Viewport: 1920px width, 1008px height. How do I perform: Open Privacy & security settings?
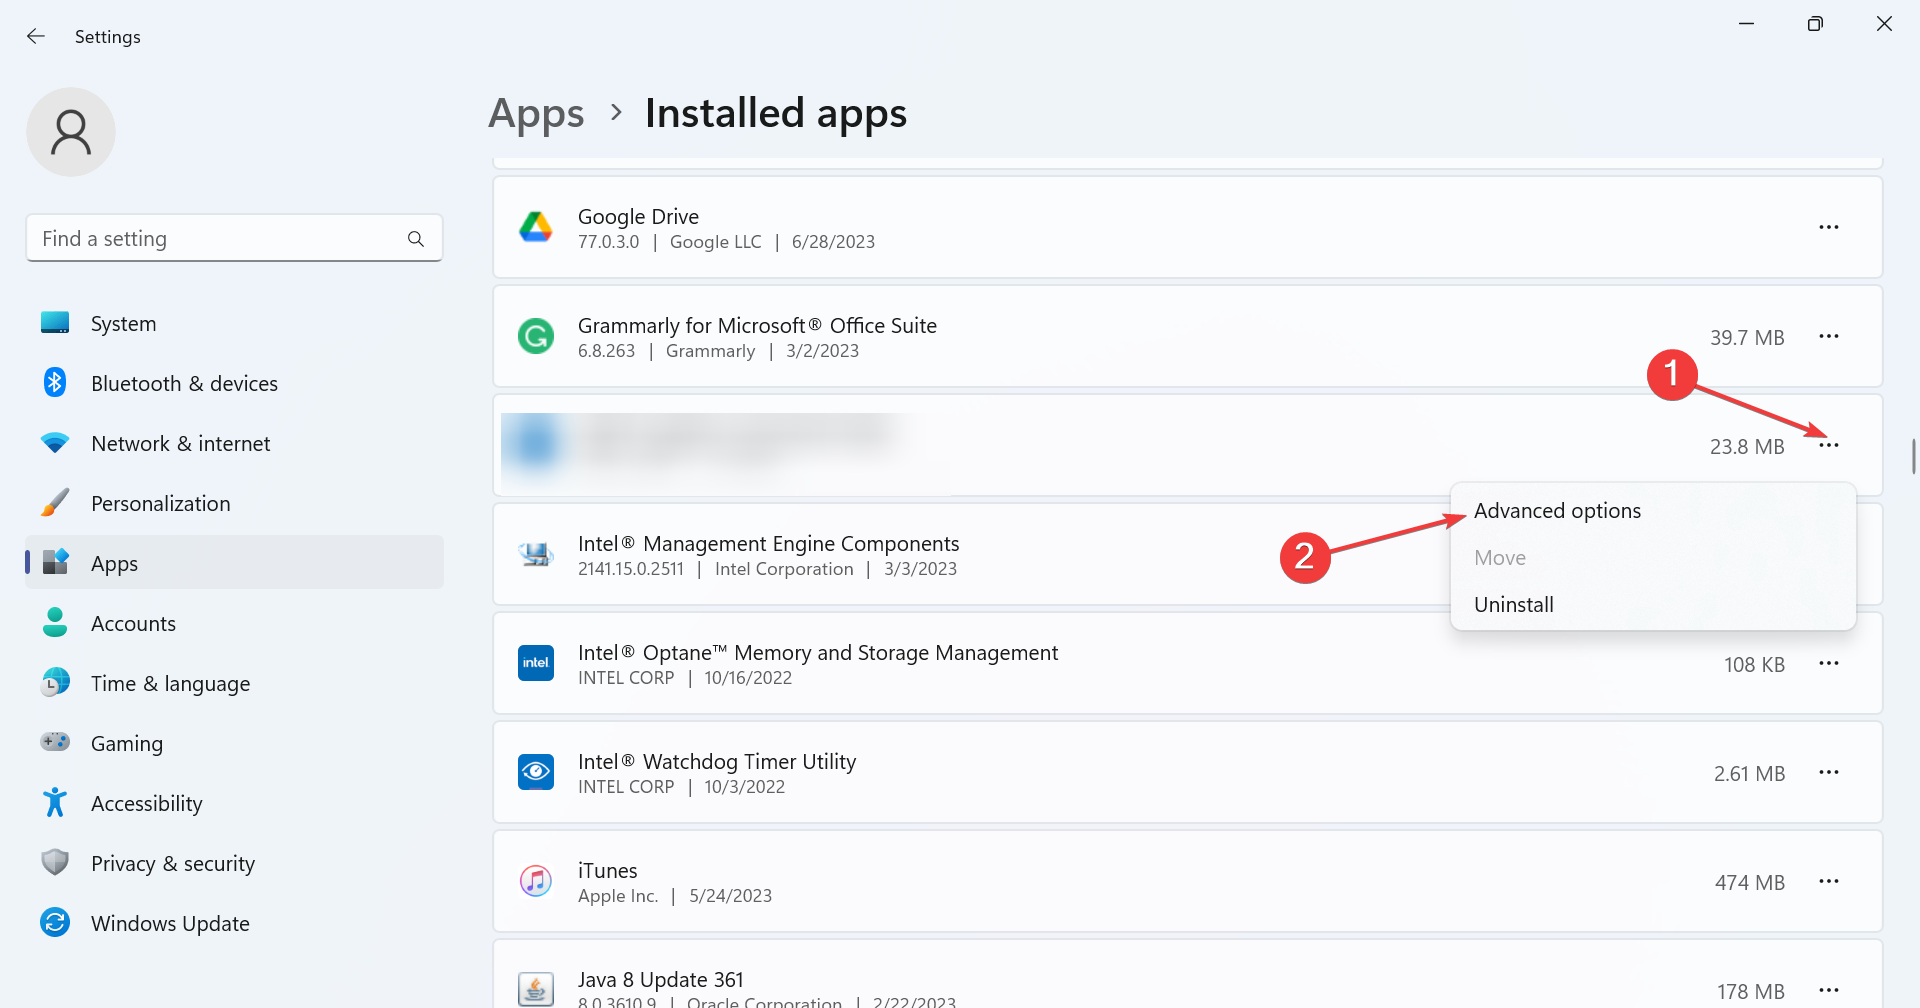click(234, 863)
